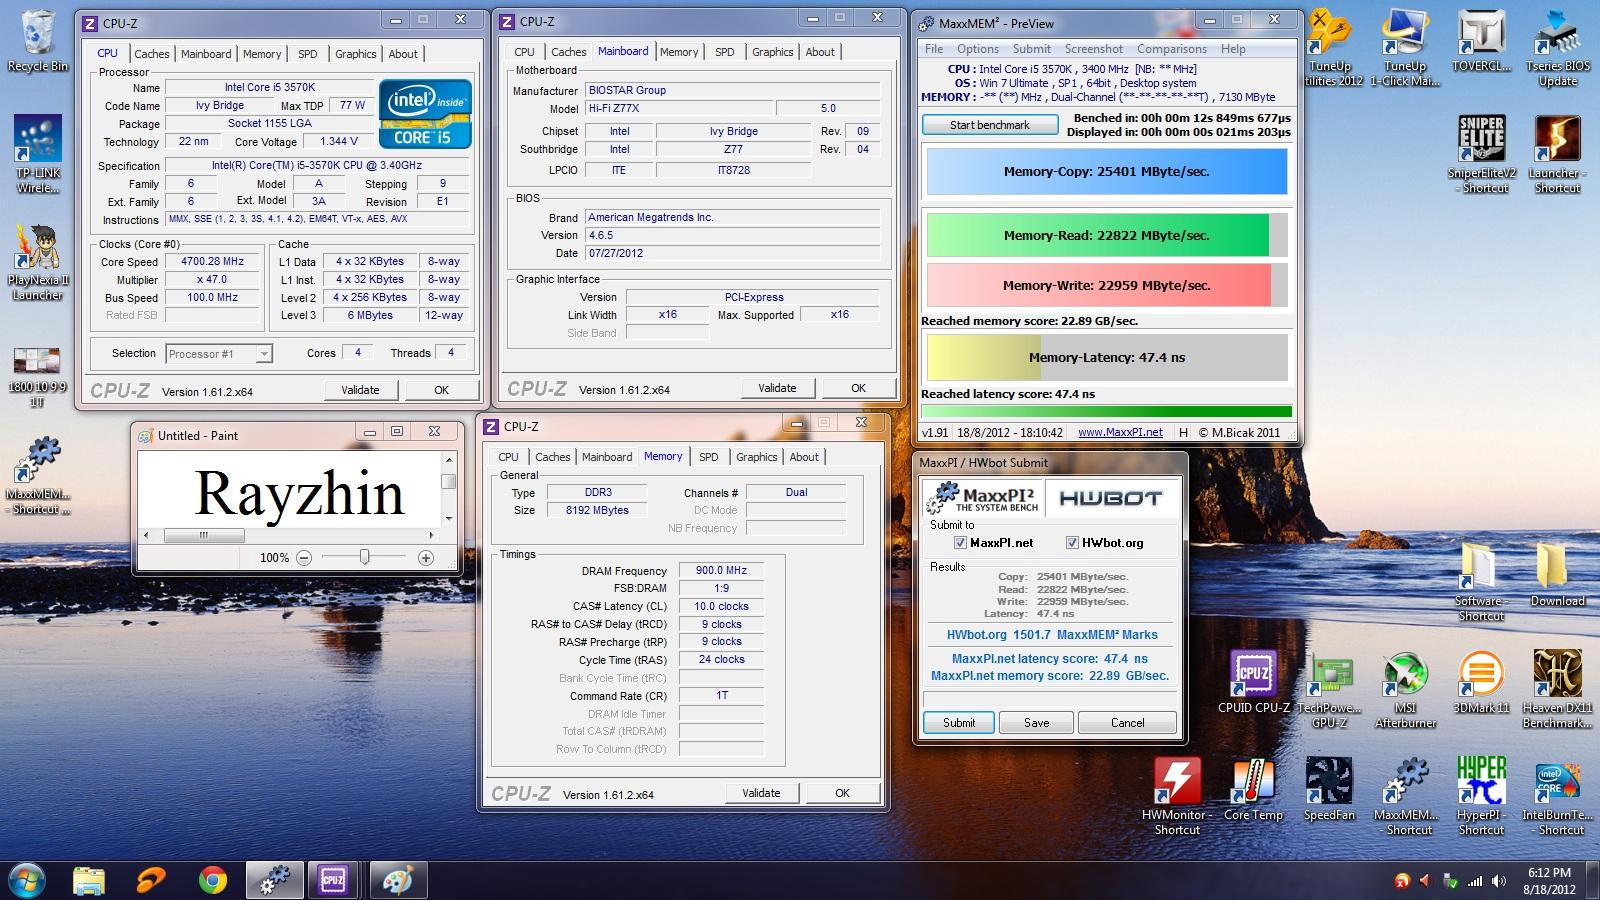This screenshot has height=900, width=1600.
Task: Open Options menu in MaxxMEM
Action: [977, 49]
